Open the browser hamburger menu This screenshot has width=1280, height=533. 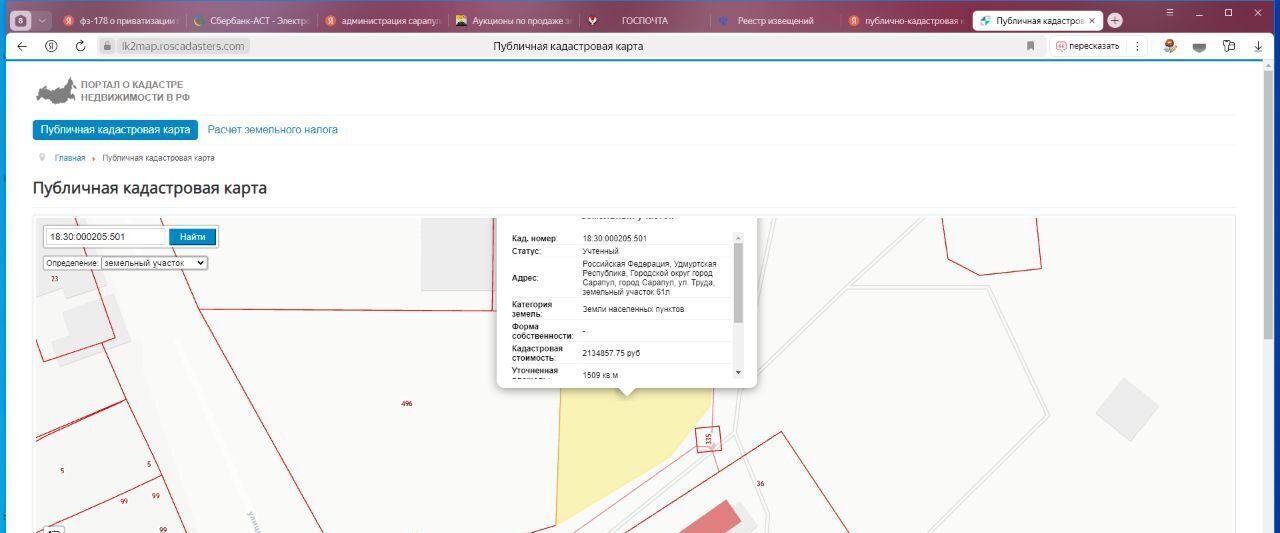pos(1171,12)
